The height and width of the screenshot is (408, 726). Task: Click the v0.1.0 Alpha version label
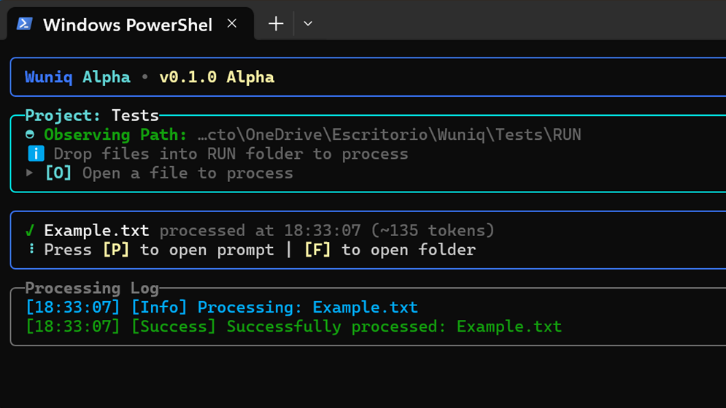coord(216,77)
